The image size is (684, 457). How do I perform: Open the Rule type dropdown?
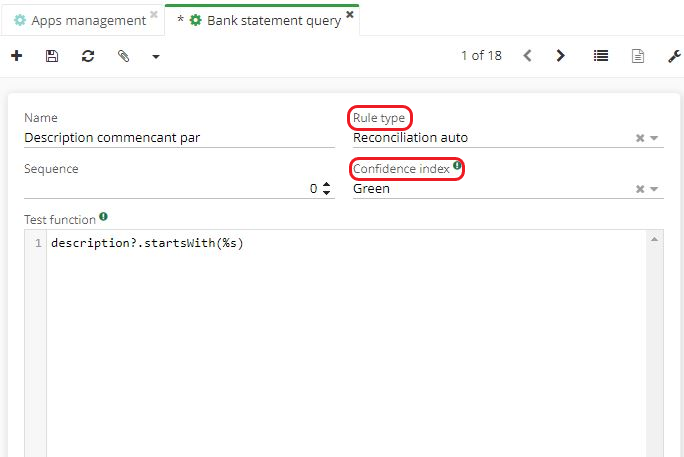pos(654,138)
